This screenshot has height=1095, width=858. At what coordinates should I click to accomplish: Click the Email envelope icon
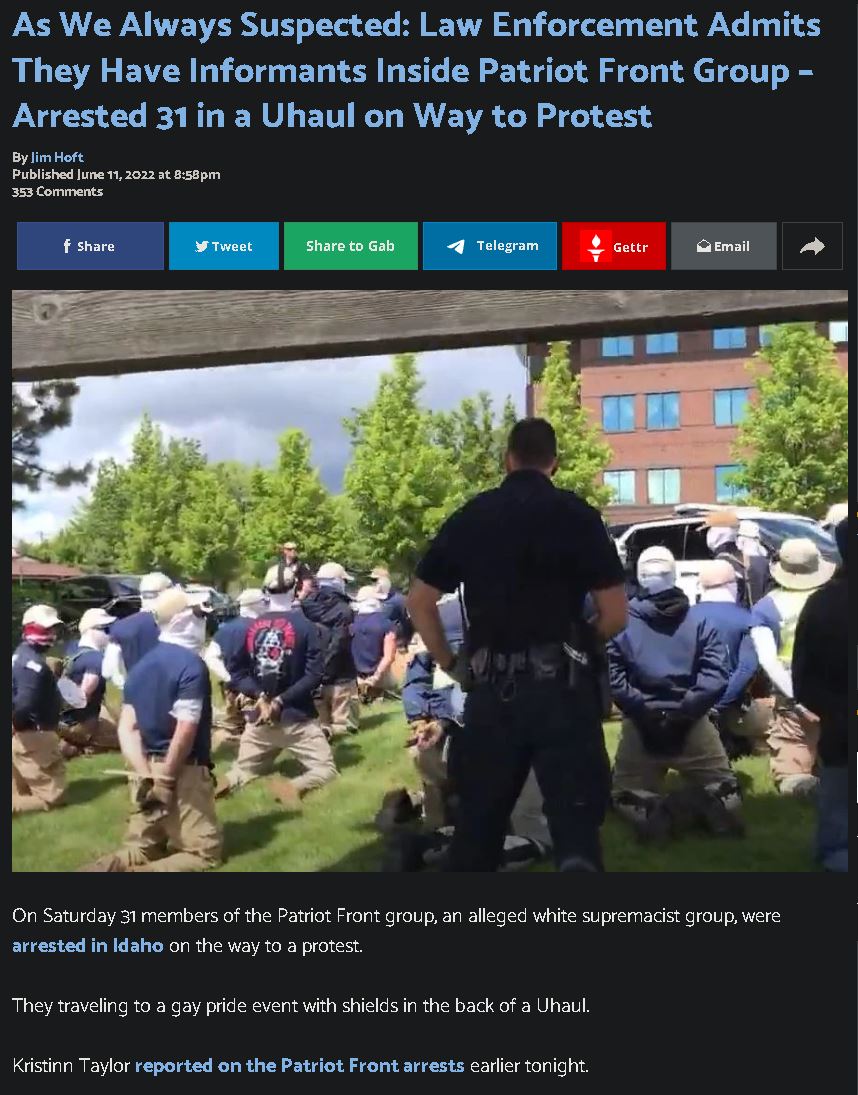pyautogui.click(x=704, y=246)
